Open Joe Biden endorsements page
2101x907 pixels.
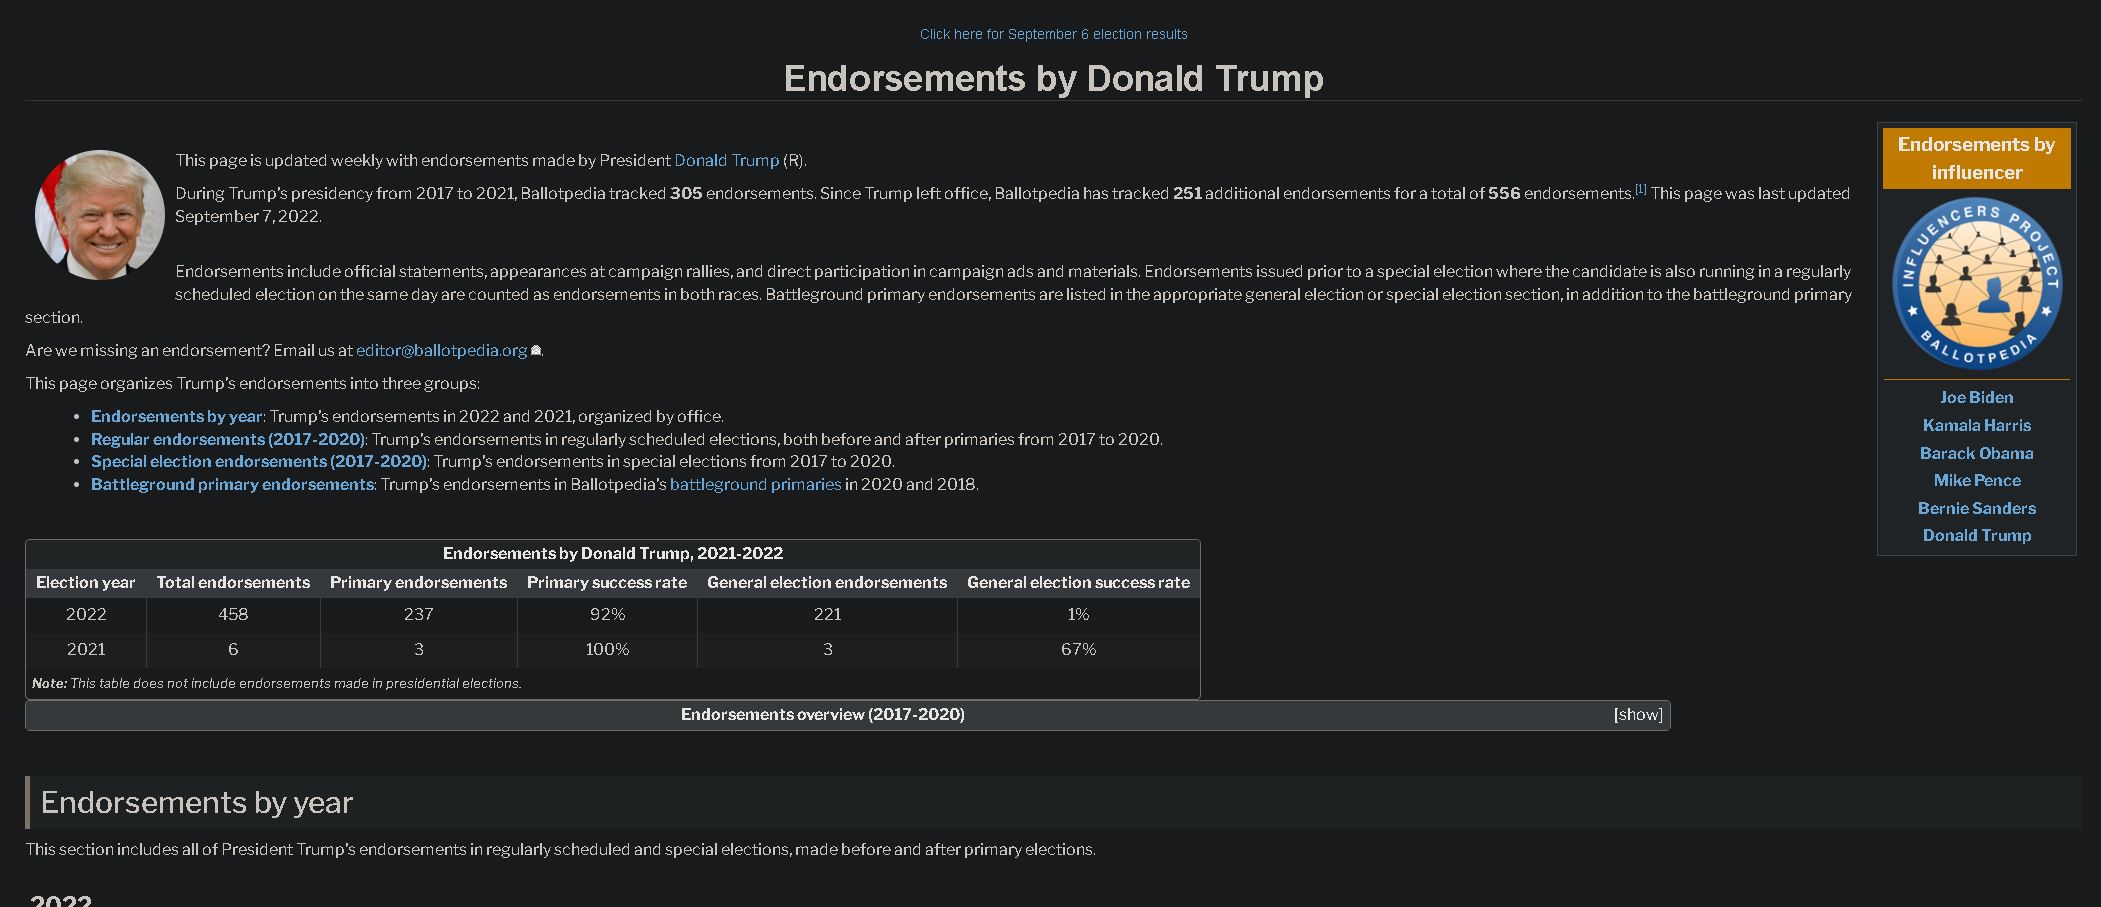click(1976, 398)
